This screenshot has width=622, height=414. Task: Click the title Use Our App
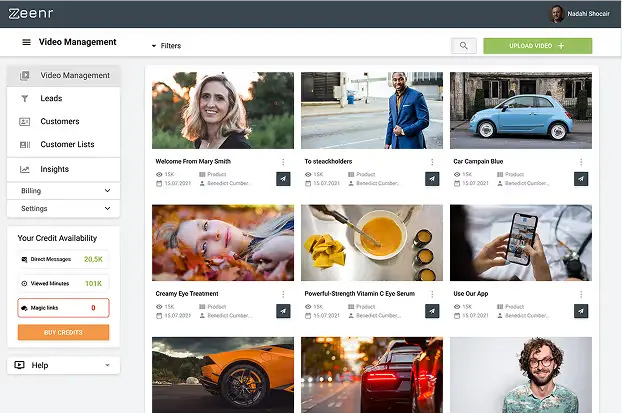[x=471, y=294]
